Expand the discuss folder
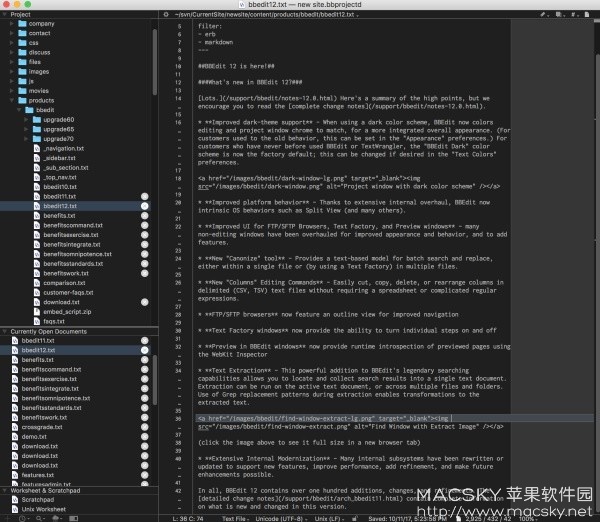The height and width of the screenshot is (522, 600). (11, 52)
